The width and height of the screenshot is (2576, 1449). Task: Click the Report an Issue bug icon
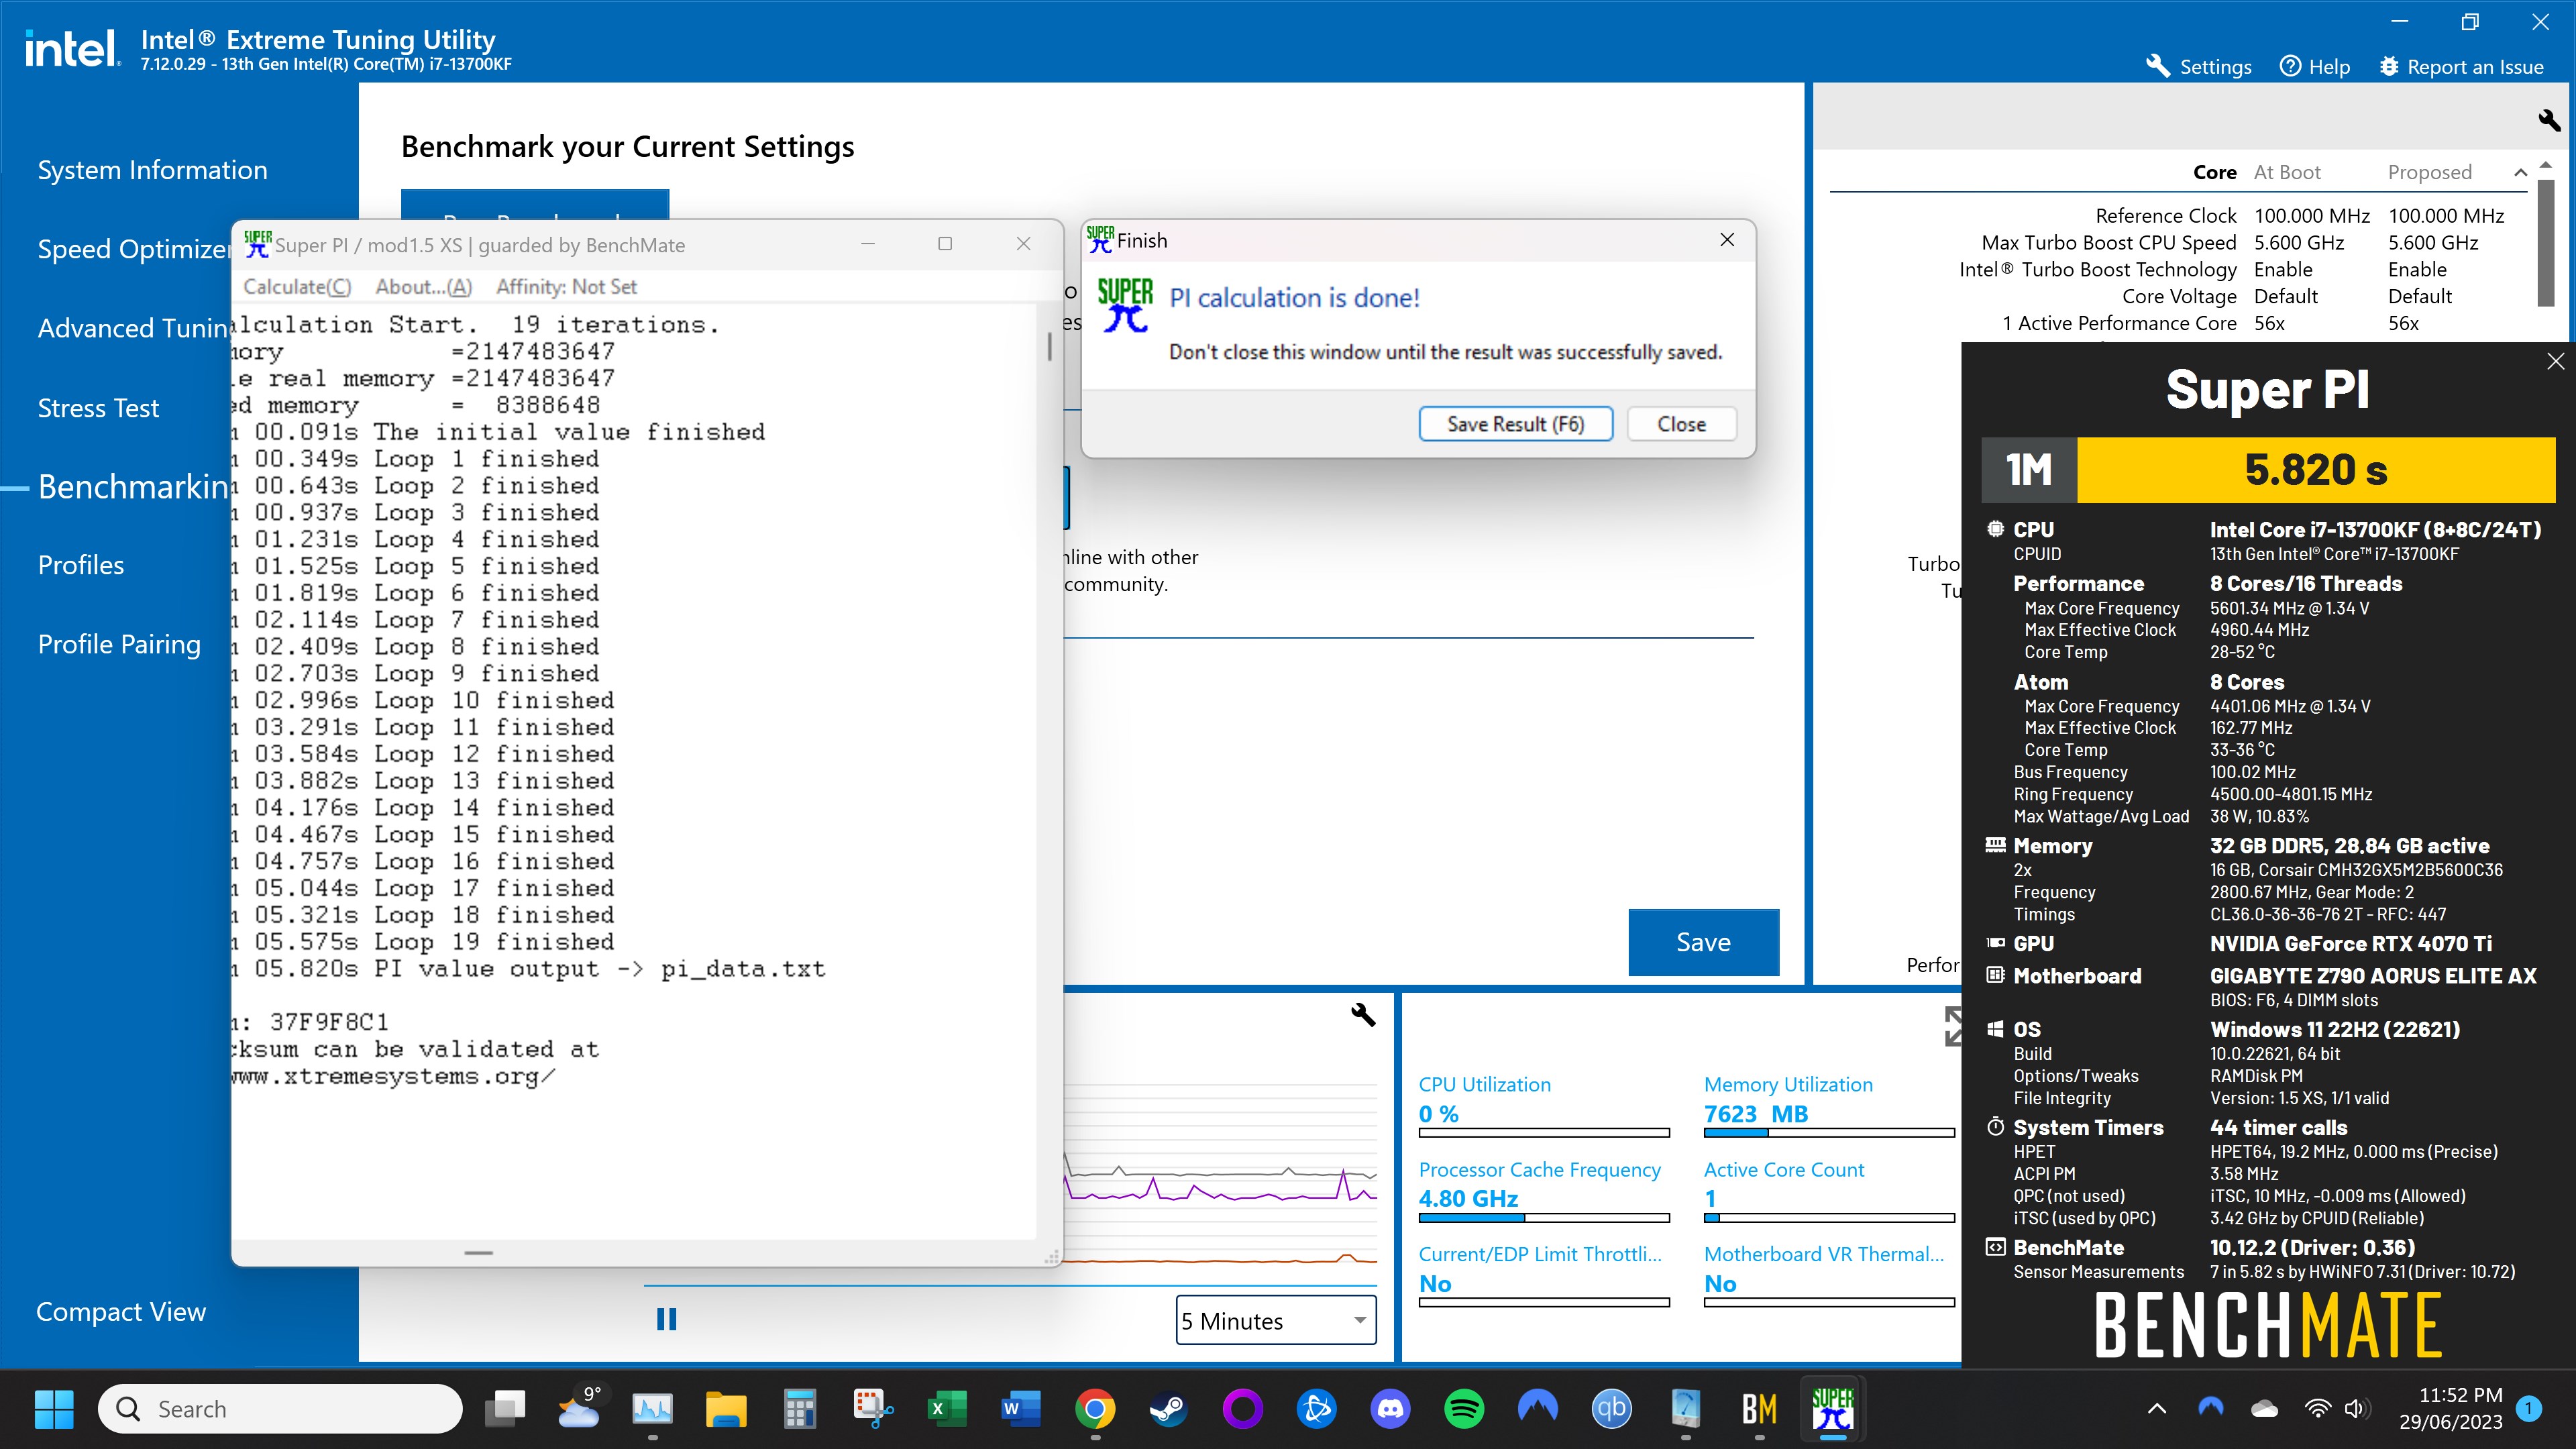[2389, 66]
